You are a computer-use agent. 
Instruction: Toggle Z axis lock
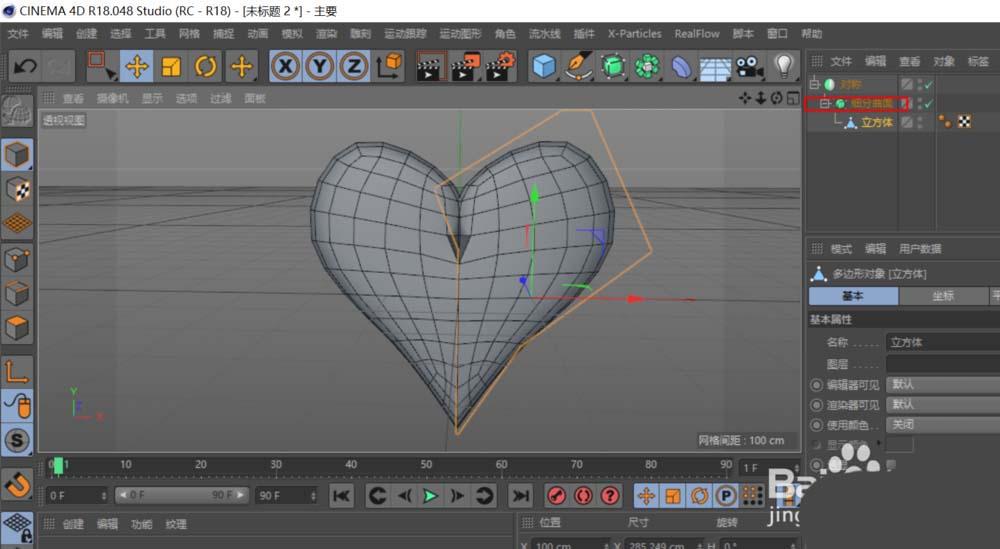pos(354,67)
